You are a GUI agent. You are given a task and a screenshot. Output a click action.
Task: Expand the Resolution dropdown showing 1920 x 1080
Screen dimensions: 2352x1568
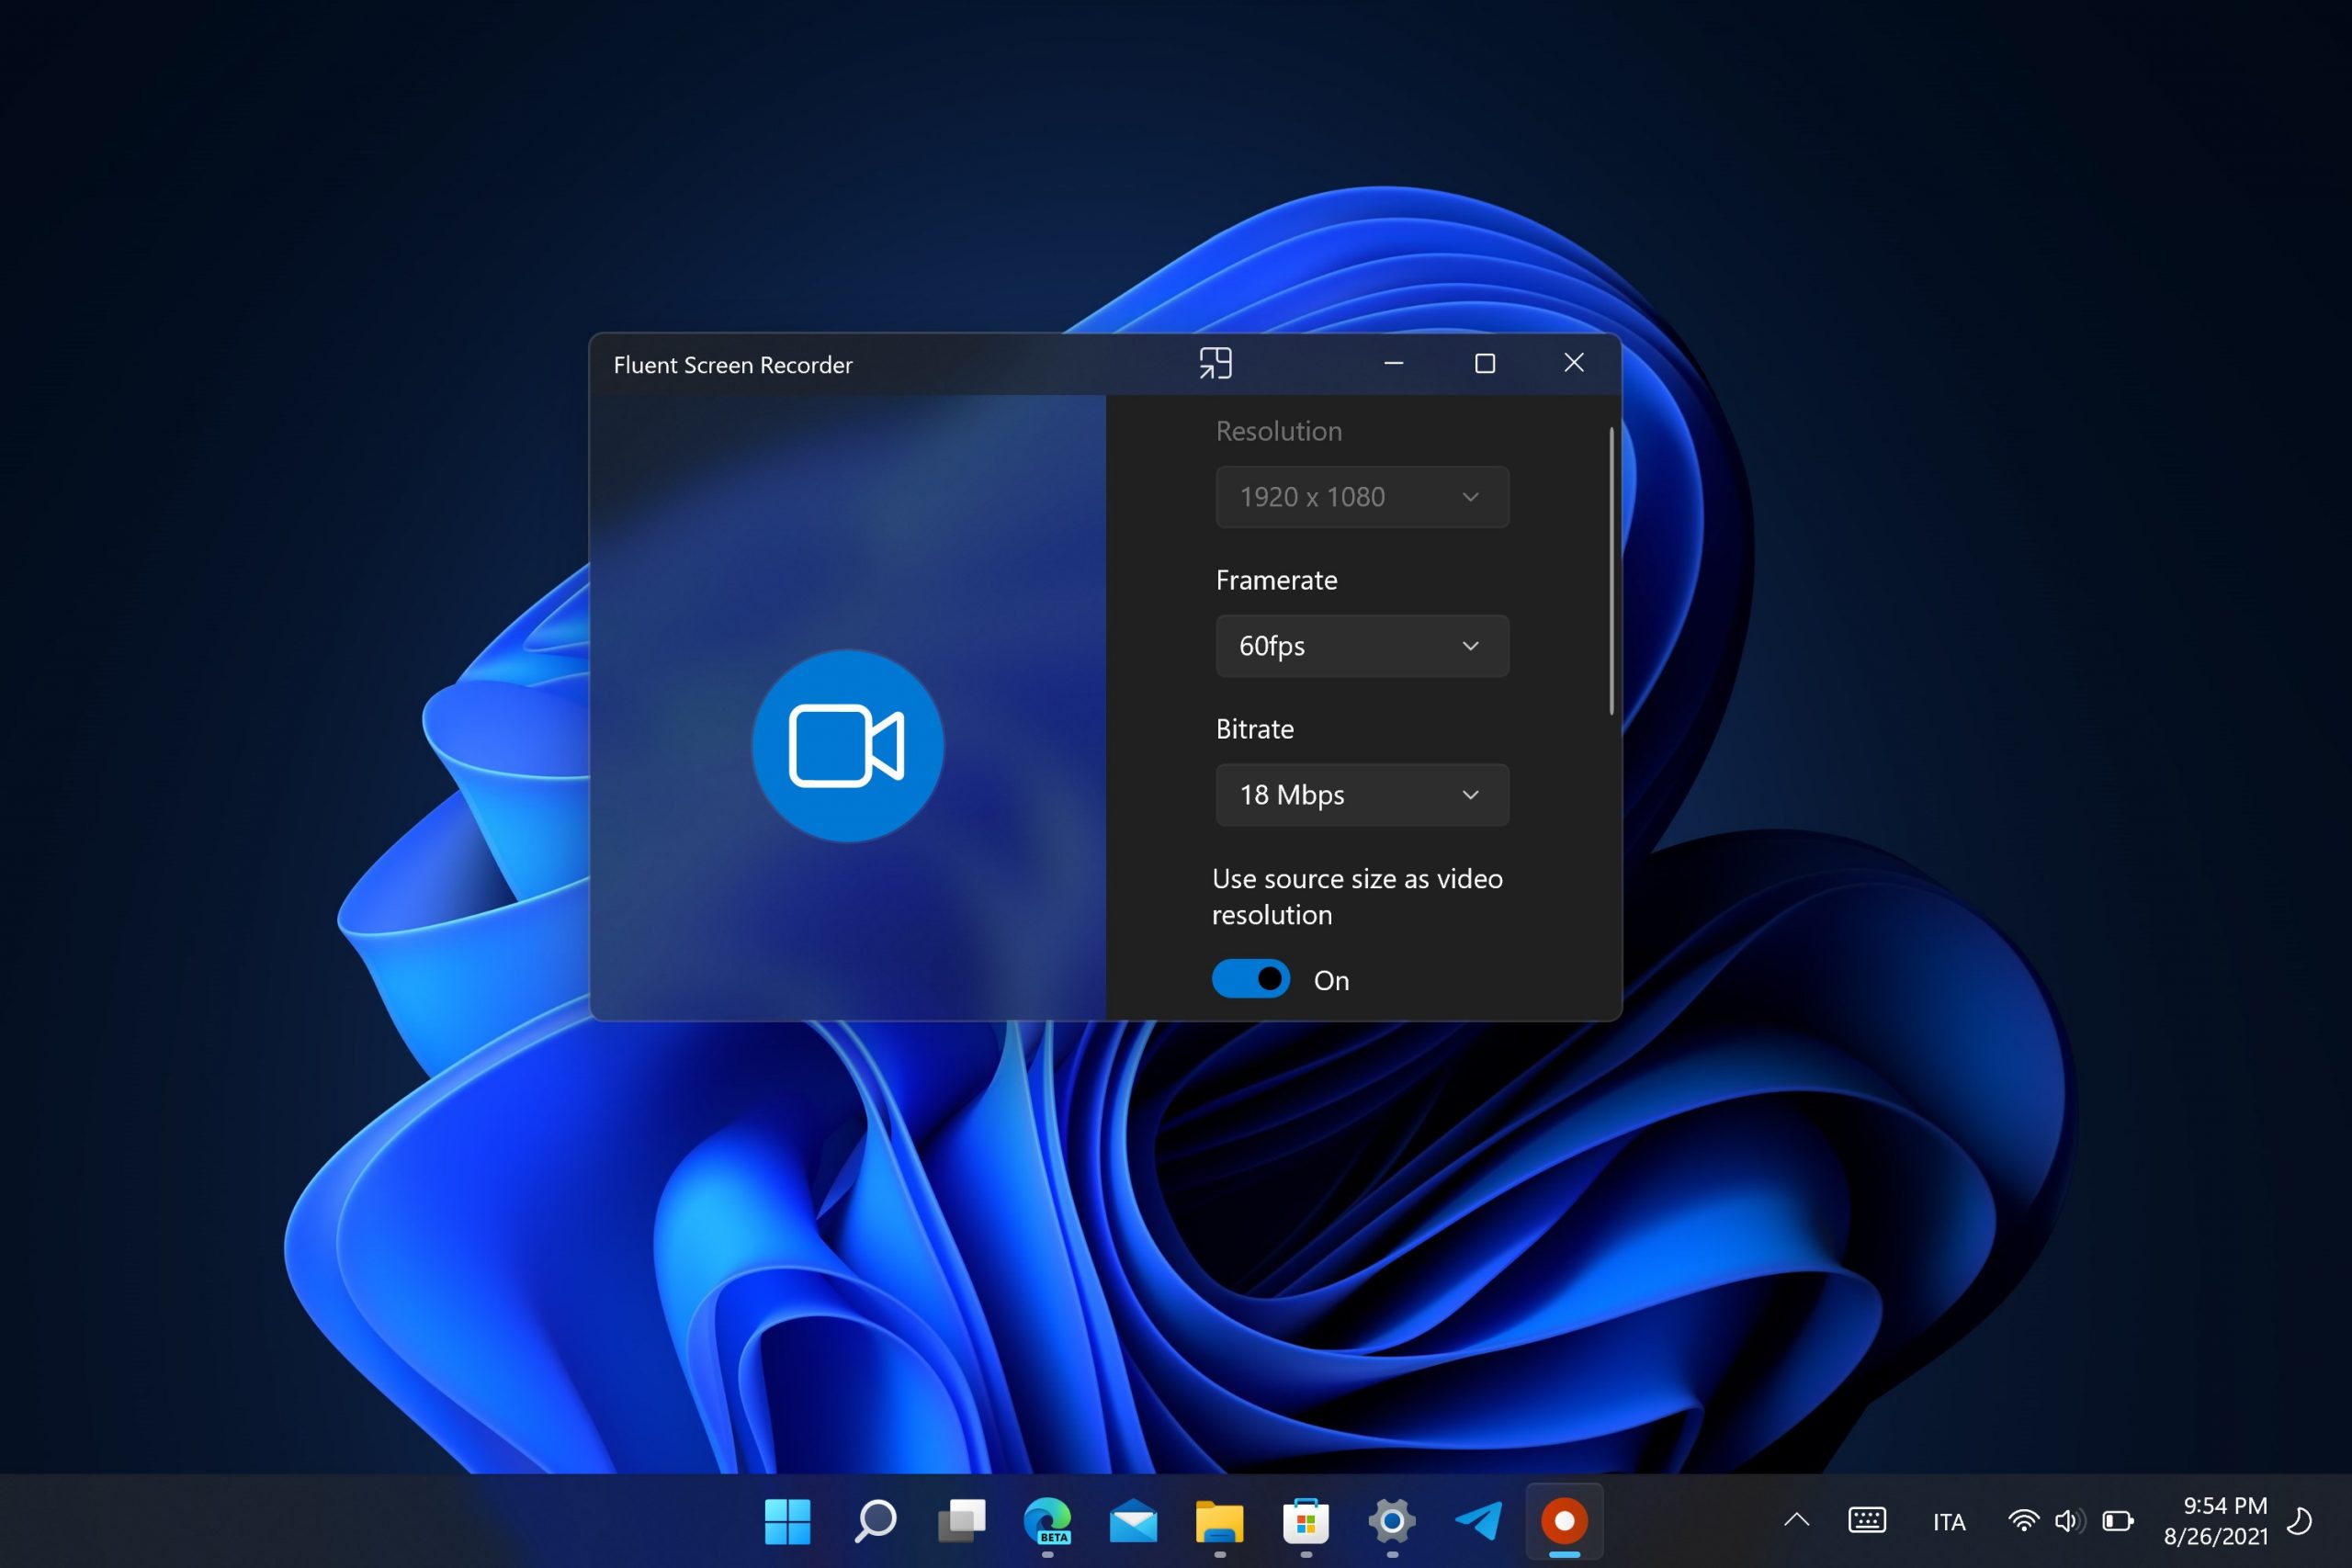coord(1361,497)
